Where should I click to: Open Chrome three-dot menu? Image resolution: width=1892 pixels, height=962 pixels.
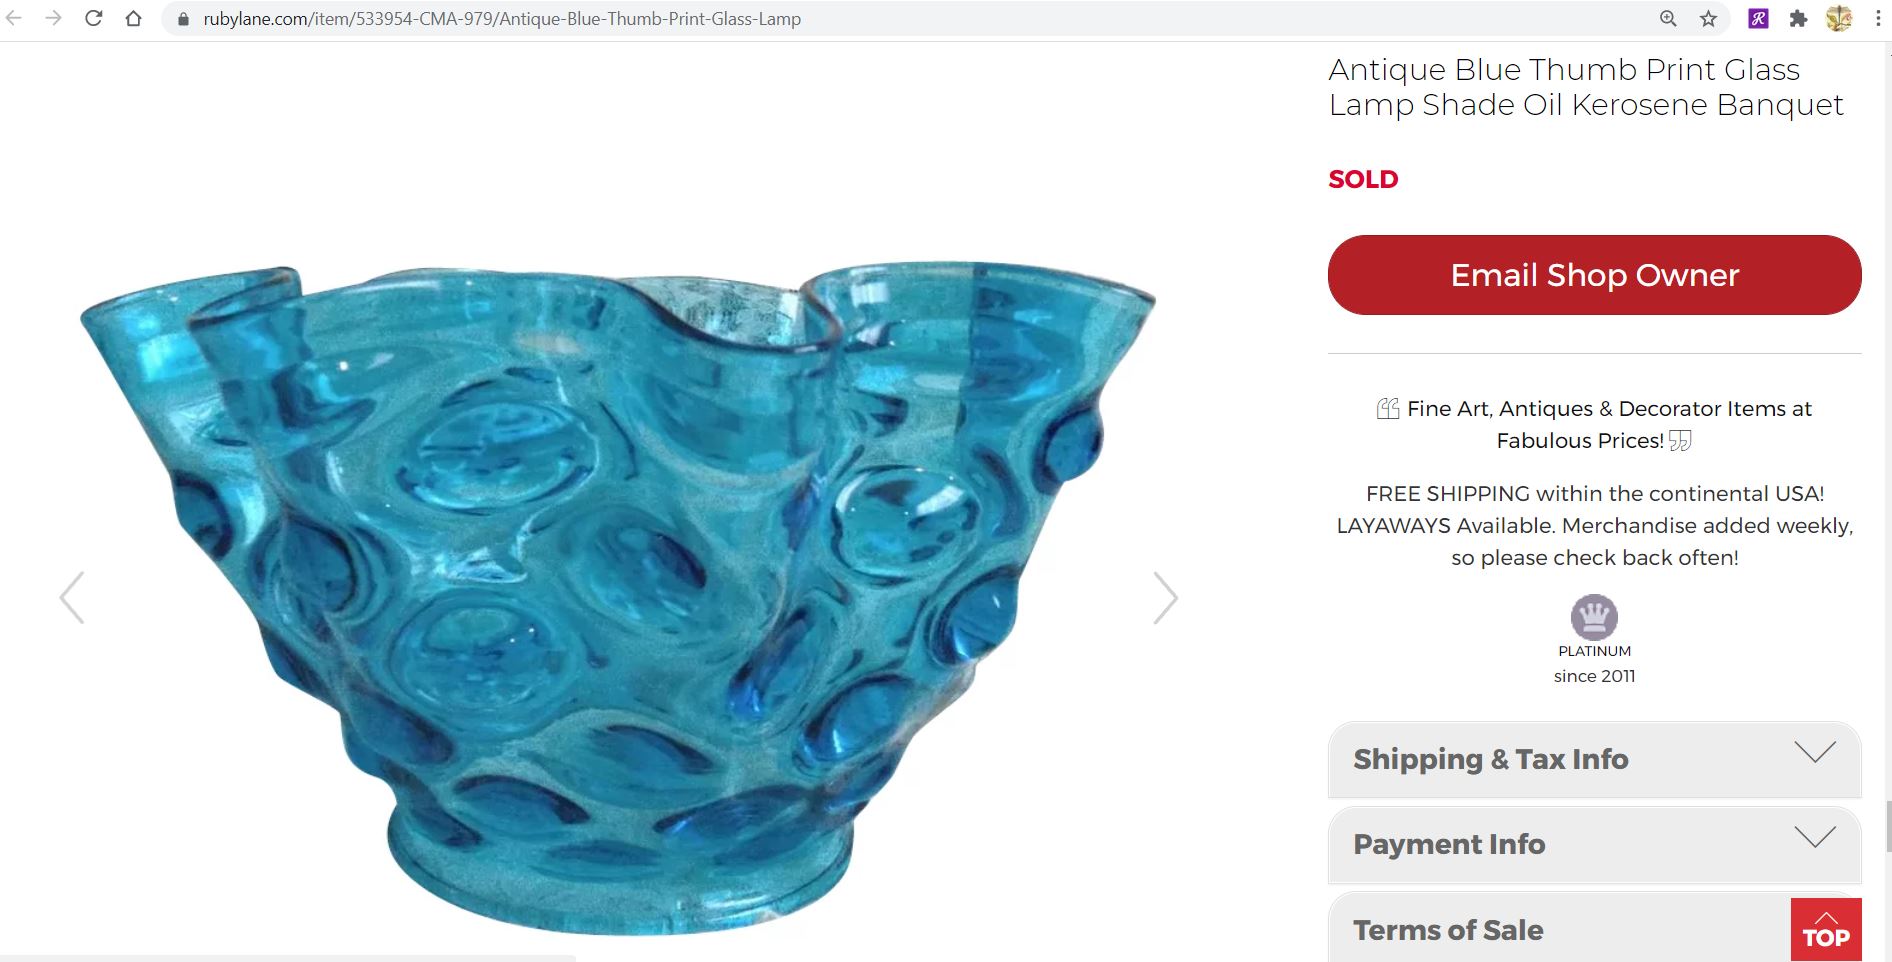pos(1878,18)
